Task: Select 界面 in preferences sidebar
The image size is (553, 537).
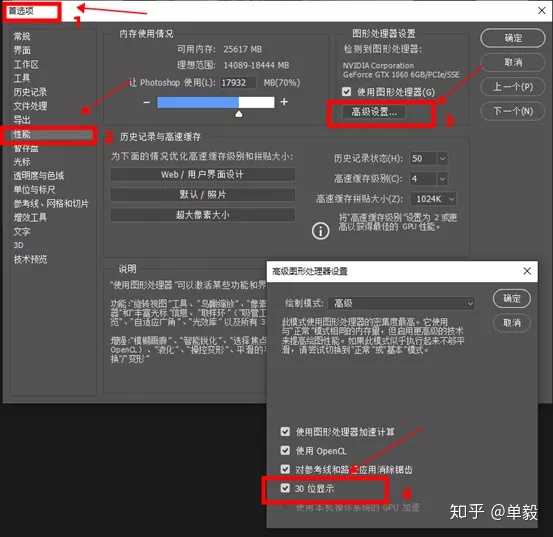Action: click(22, 50)
